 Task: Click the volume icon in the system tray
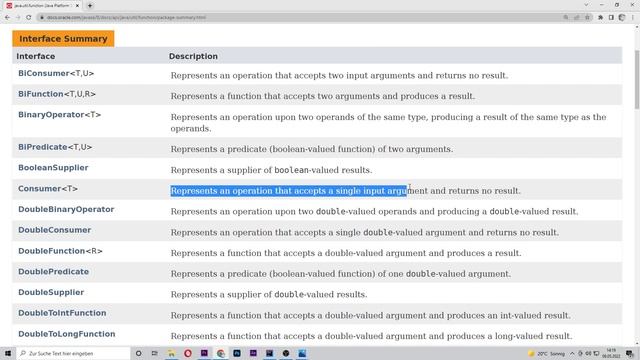[588, 353]
